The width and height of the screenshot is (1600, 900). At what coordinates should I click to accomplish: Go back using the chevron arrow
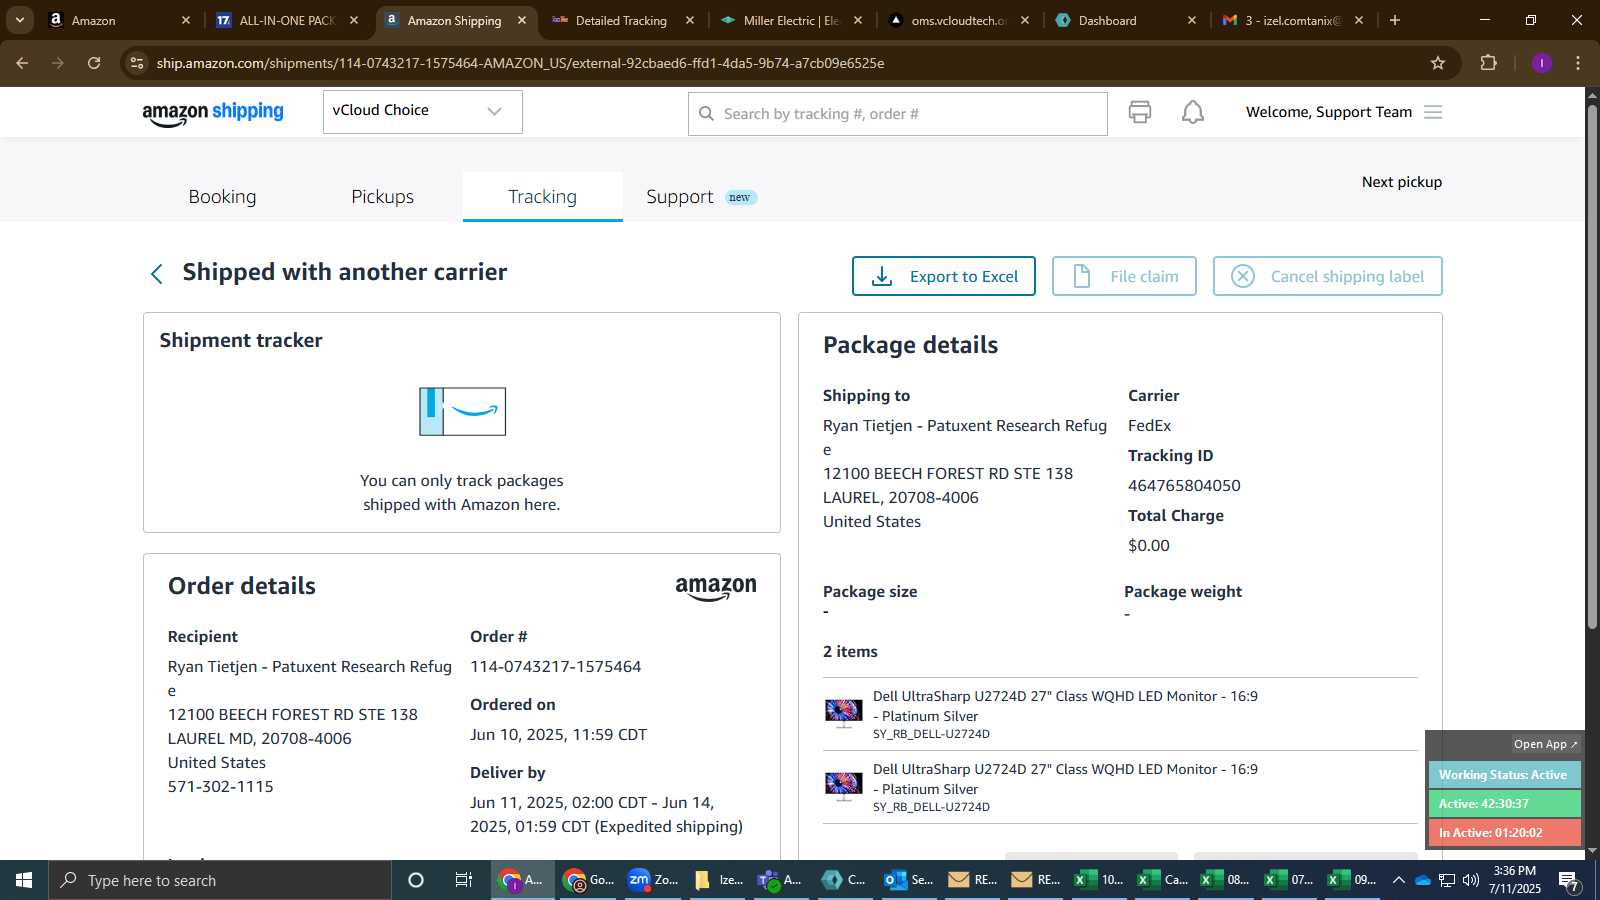coord(156,274)
